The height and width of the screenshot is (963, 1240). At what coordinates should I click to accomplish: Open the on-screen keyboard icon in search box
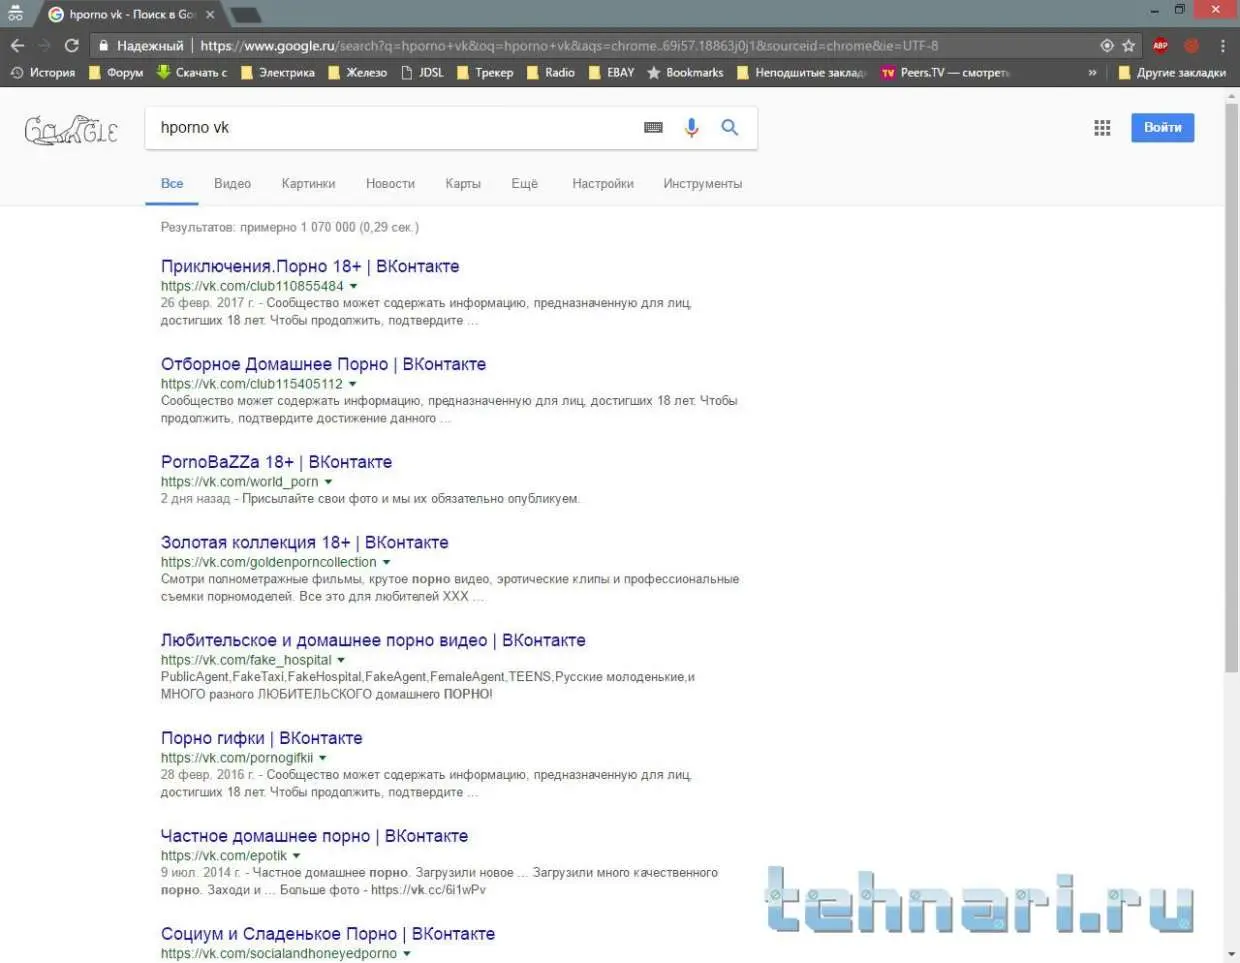click(653, 128)
